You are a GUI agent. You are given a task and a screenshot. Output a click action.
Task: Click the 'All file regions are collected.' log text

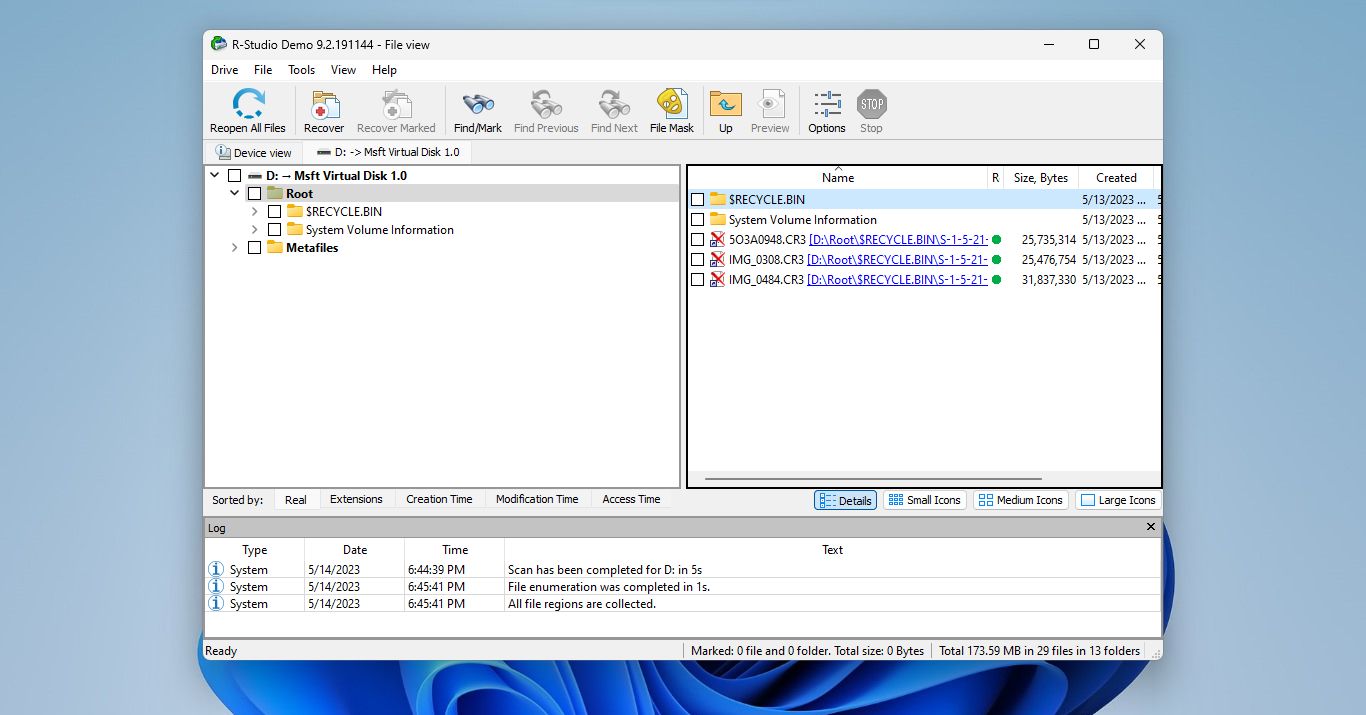(x=582, y=604)
